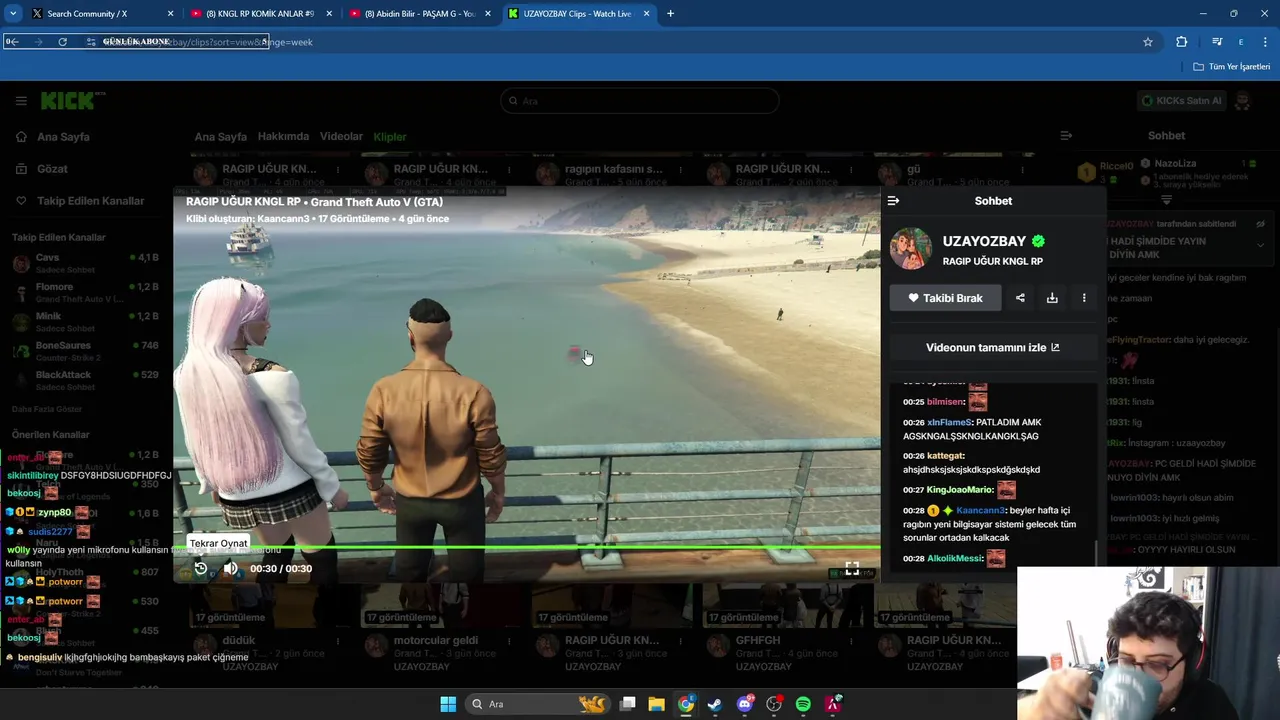This screenshot has width=1280, height=720.
Task: Open File Explorer from taskbar
Action: point(656,704)
